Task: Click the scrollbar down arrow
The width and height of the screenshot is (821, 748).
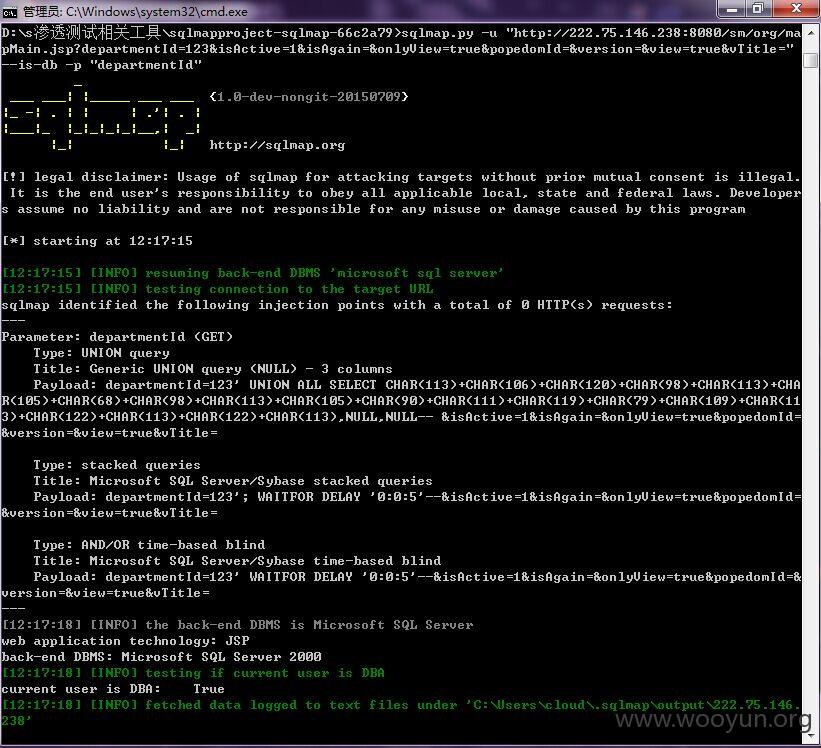Action: point(811,736)
